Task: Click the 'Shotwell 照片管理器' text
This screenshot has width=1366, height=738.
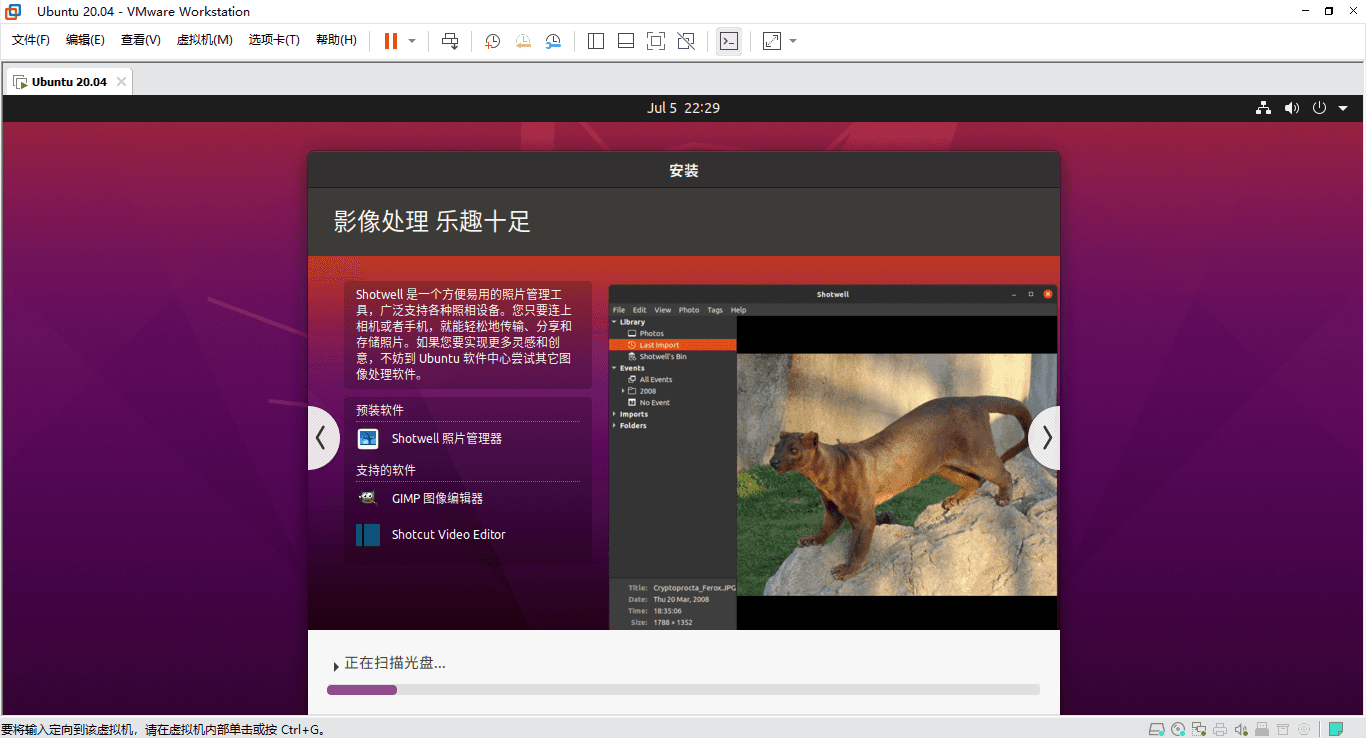Action: (x=447, y=439)
